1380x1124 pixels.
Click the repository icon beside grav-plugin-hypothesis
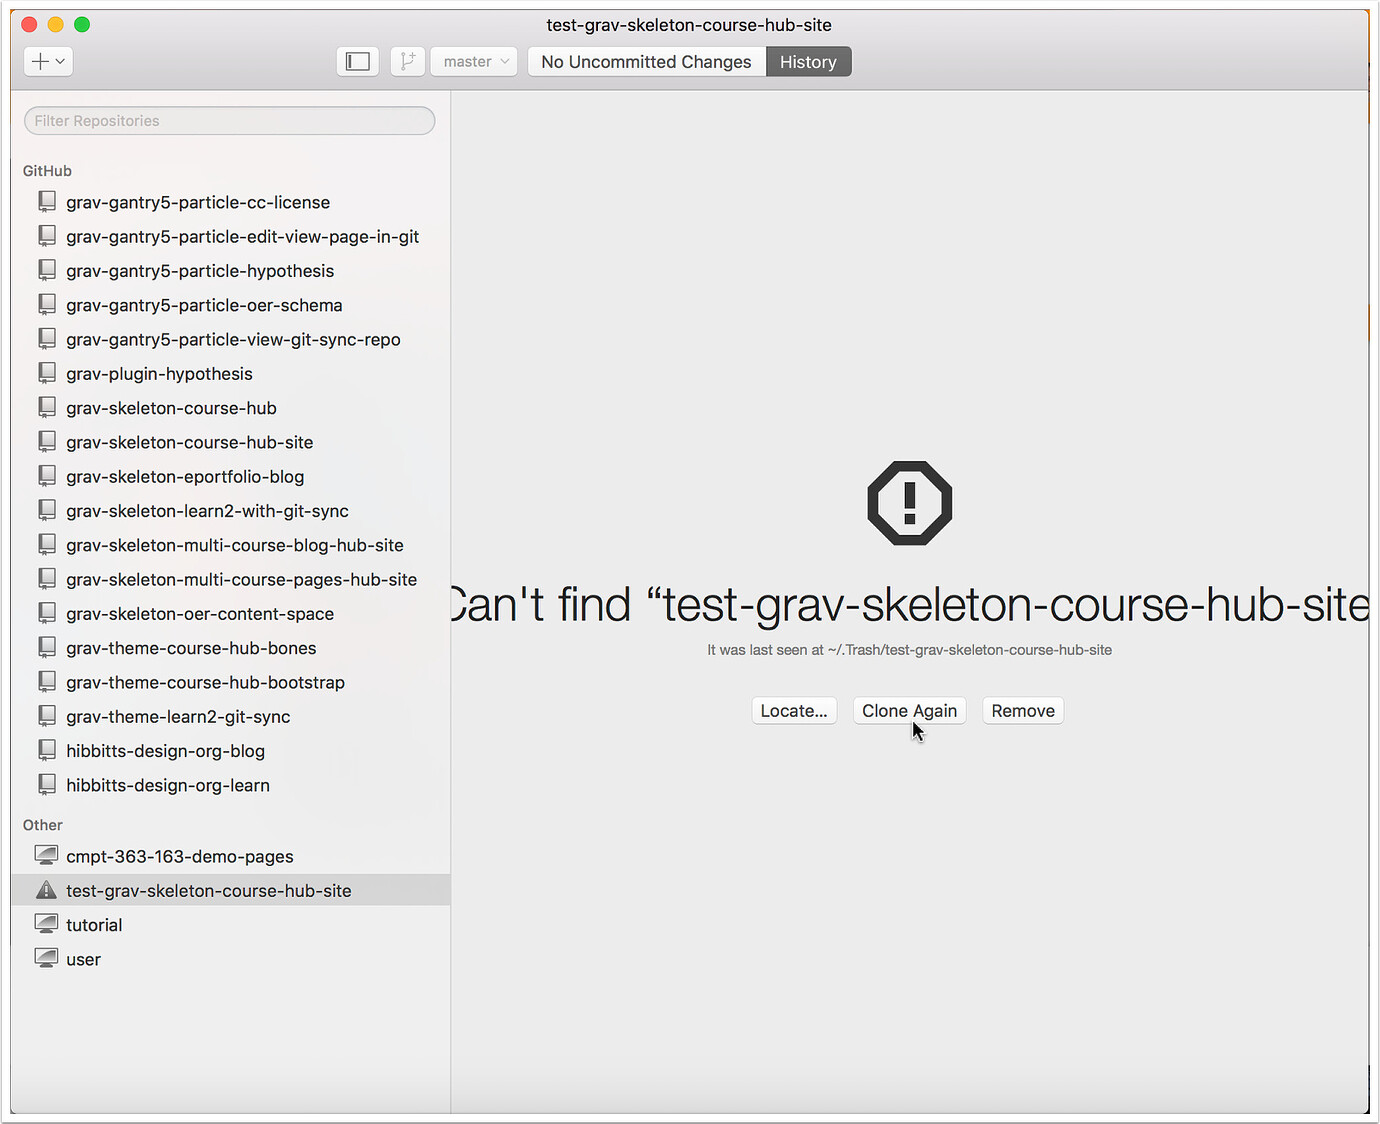click(47, 372)
